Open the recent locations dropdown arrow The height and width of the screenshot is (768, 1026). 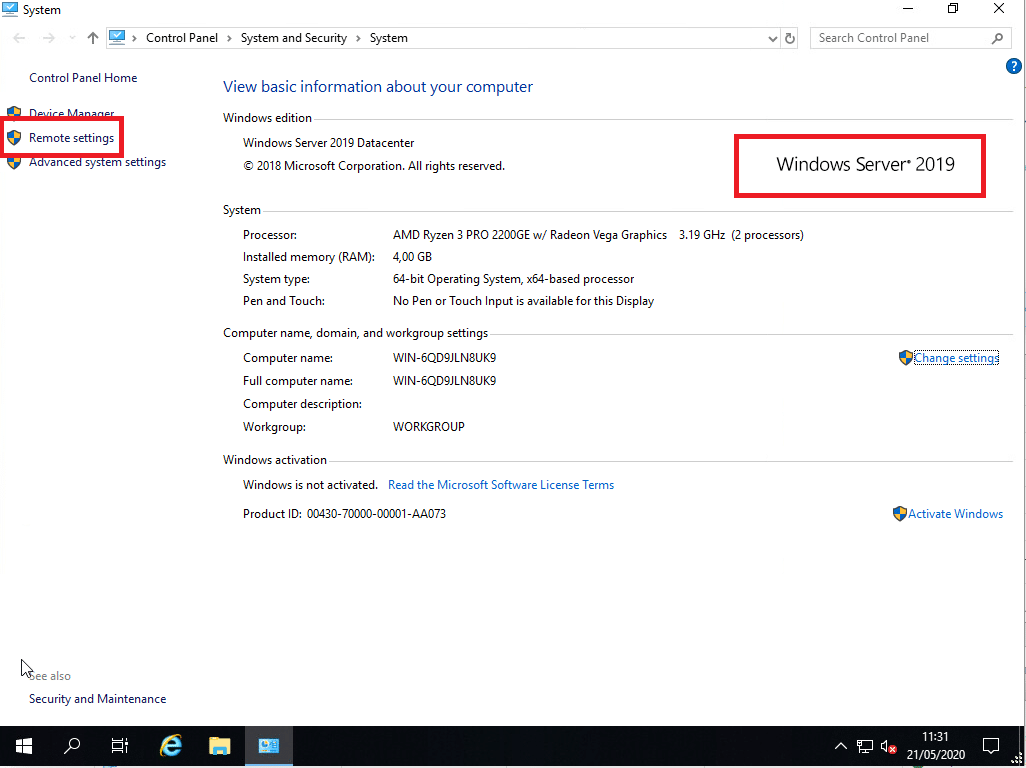click(x=72, y=38)
